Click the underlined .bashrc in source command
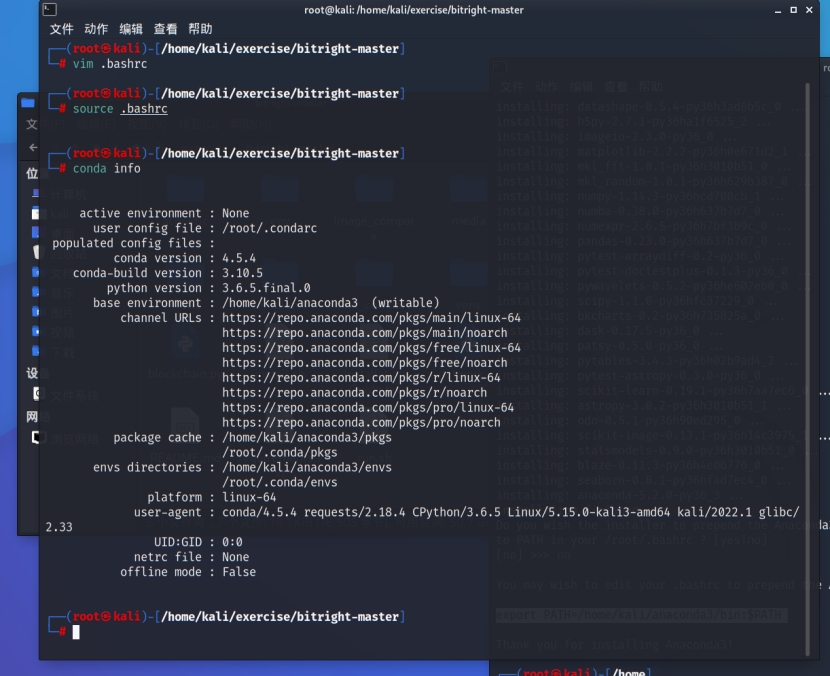Screen dimensions: 830x676 [x=144, y=109]
